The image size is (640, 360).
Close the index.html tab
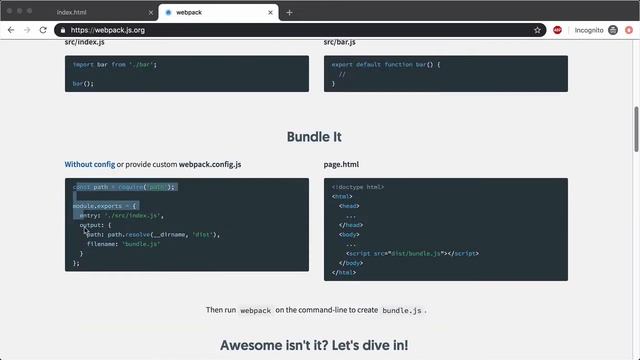151,13
